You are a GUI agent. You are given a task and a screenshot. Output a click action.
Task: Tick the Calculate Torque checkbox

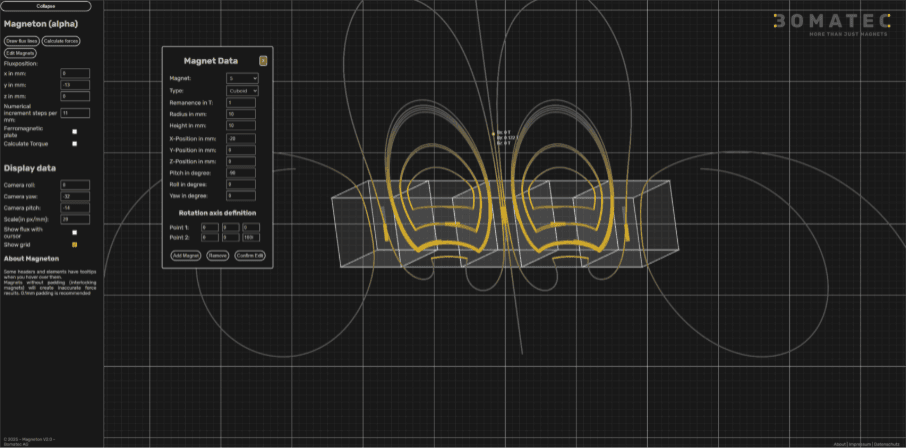coord(75,144)
